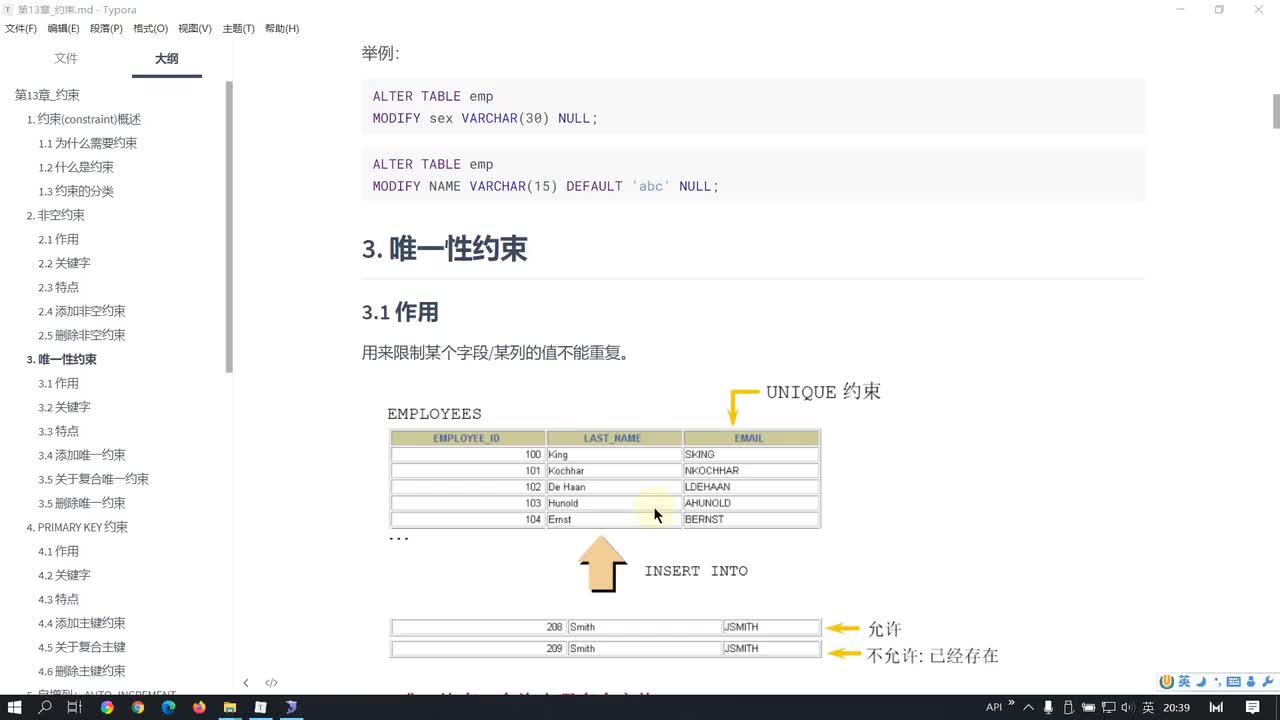This screenshot has height=720, width=1280.
Task: Toggle punctuation mode on the IME bar
Action: (x=1217, y=682)
